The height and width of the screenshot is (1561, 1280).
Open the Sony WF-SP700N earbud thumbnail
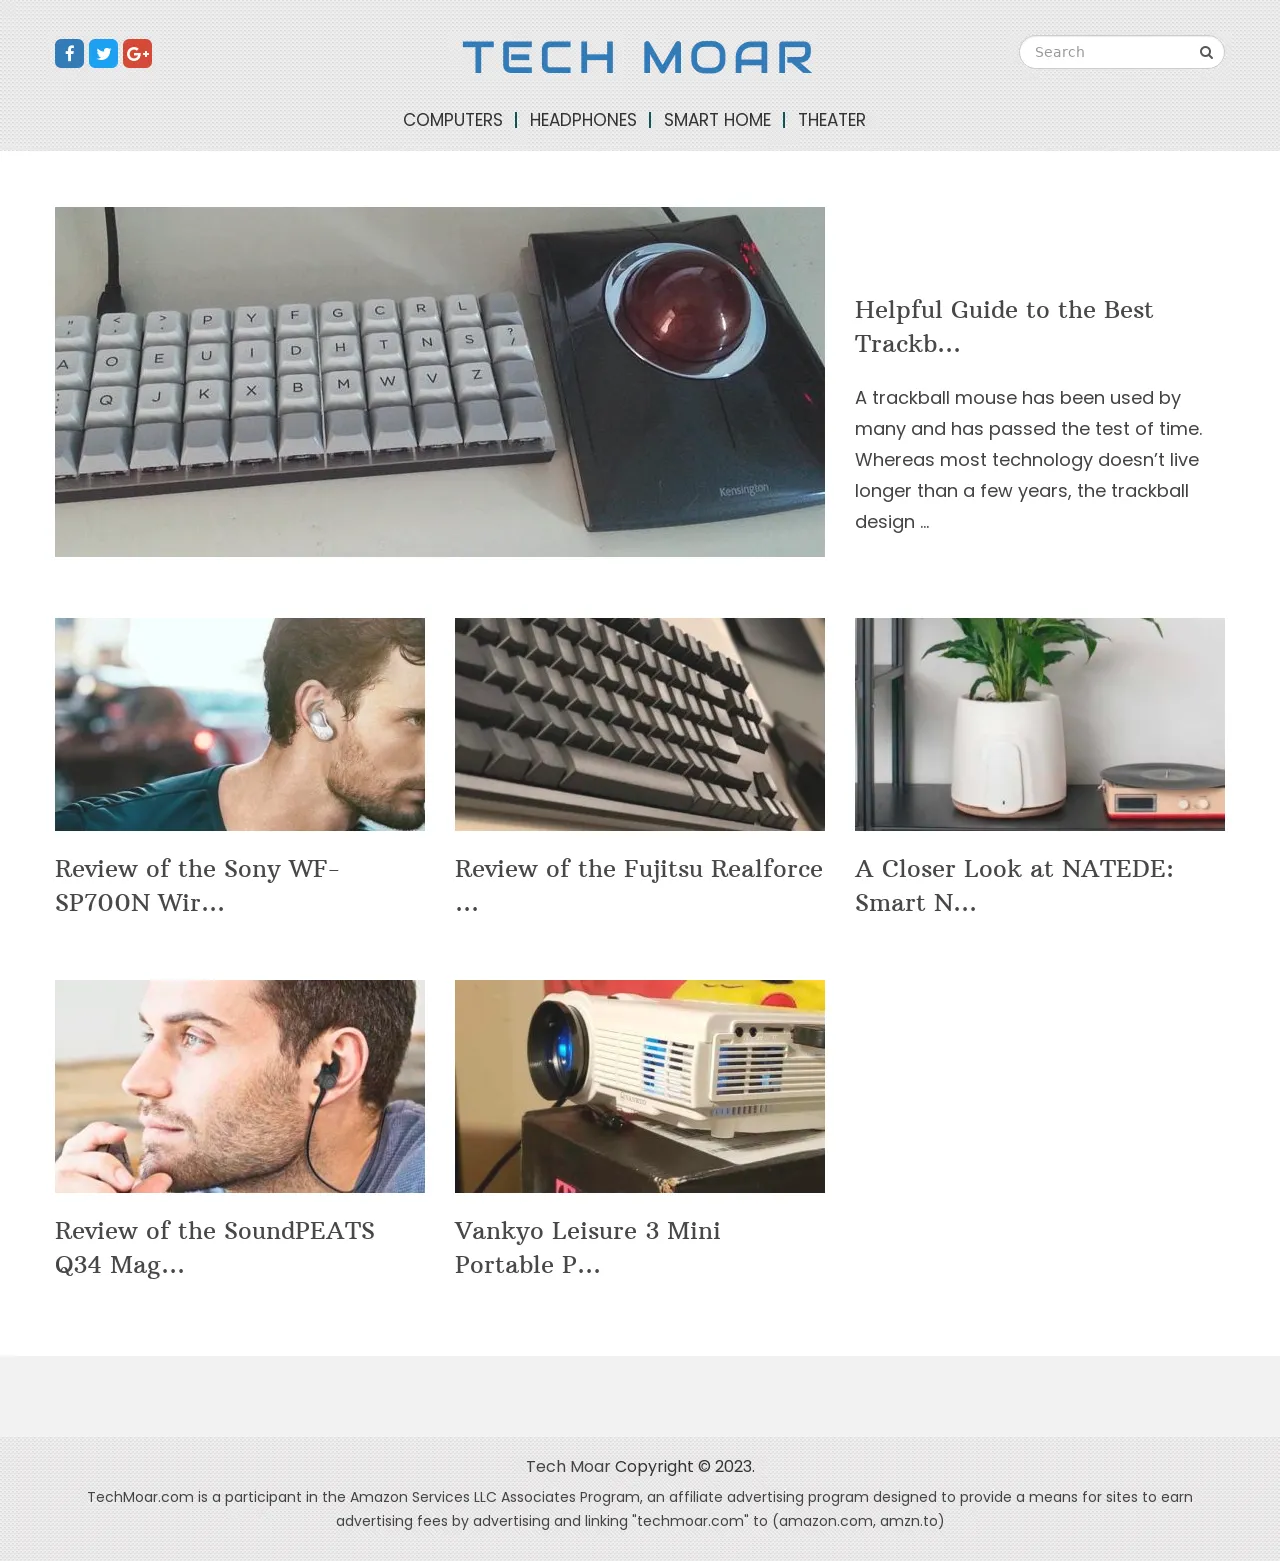point(240,724)
